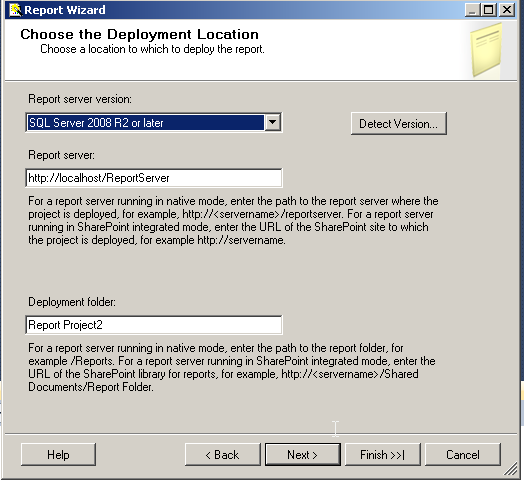The width and height of the screenshot is (524, 483).
Task: Open the Report server version dropdown arrow
Action: click(273, 123)
